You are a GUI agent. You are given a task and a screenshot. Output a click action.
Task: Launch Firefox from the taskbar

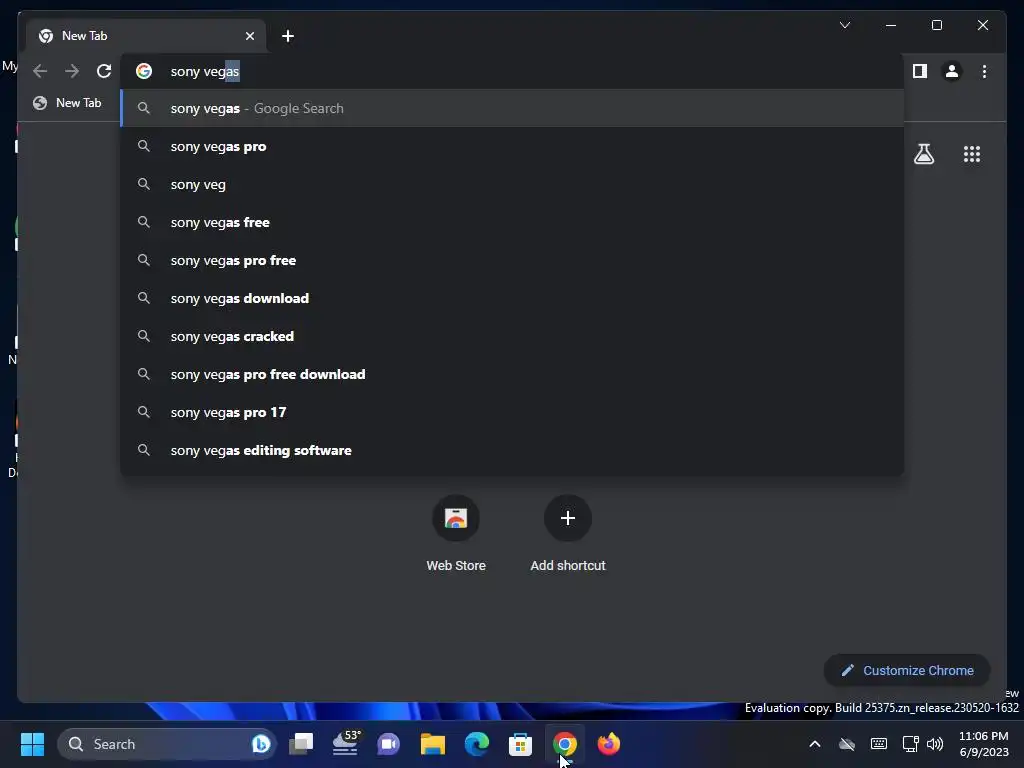(x=609, y=744)
